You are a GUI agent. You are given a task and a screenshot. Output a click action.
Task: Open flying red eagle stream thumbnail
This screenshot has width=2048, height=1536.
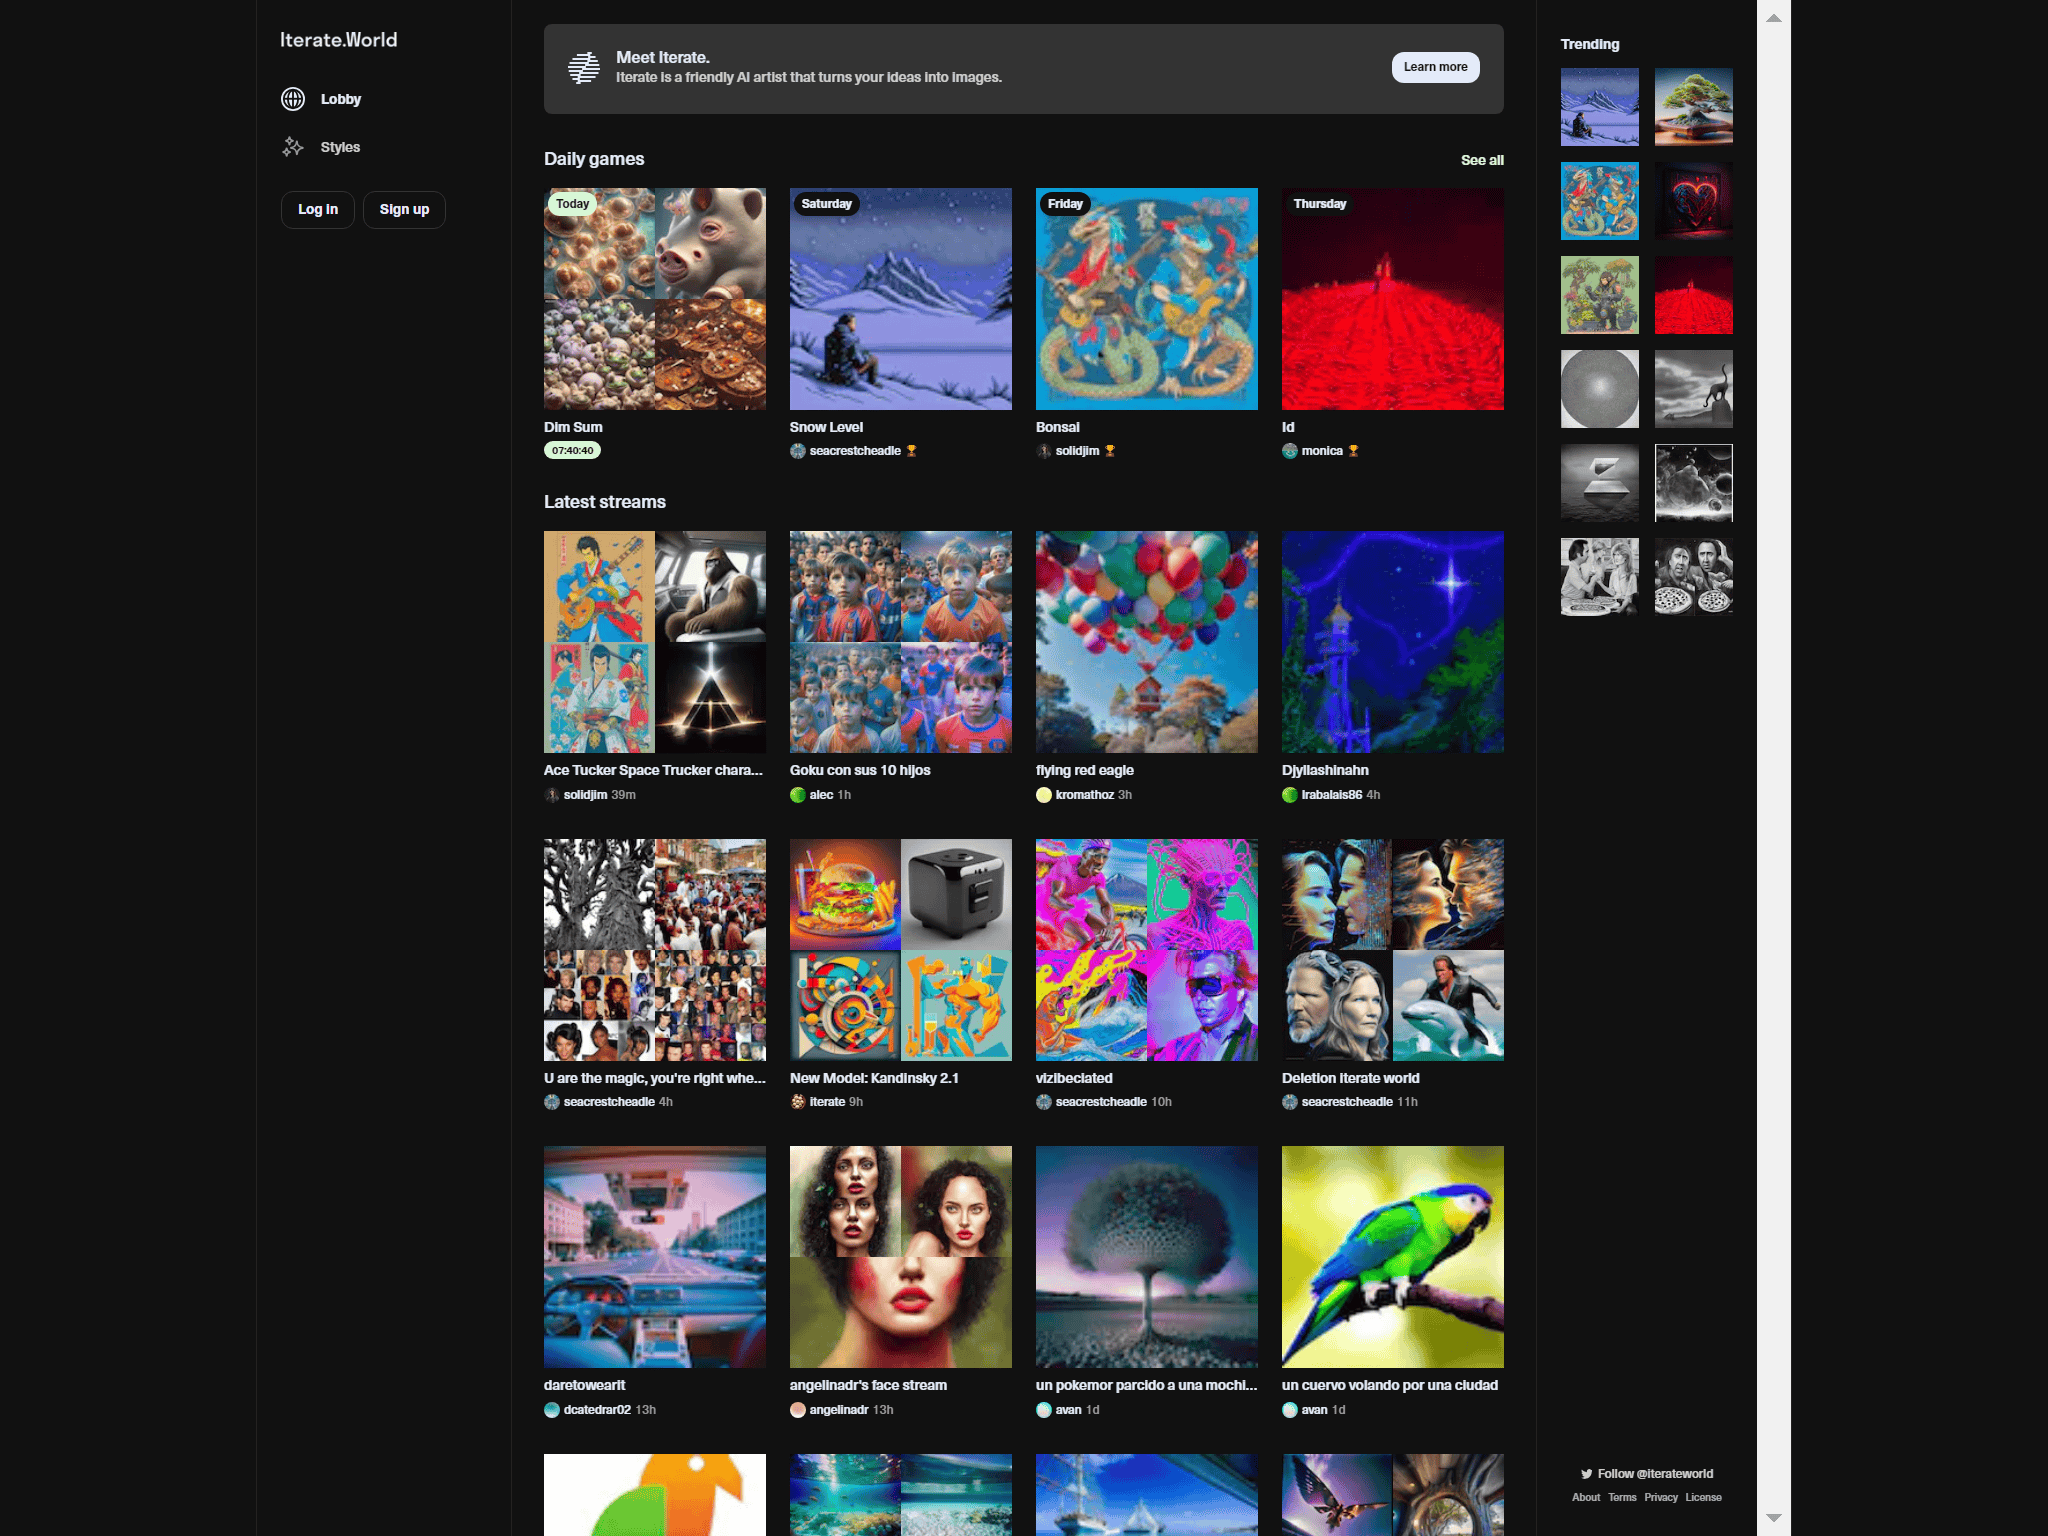(1147, 642)
